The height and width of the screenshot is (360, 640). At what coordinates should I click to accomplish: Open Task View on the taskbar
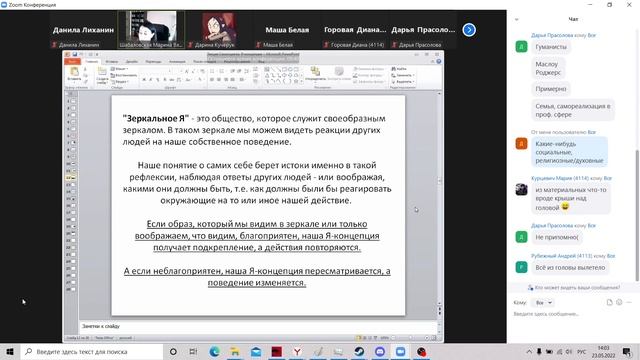[x=193, y=352]
